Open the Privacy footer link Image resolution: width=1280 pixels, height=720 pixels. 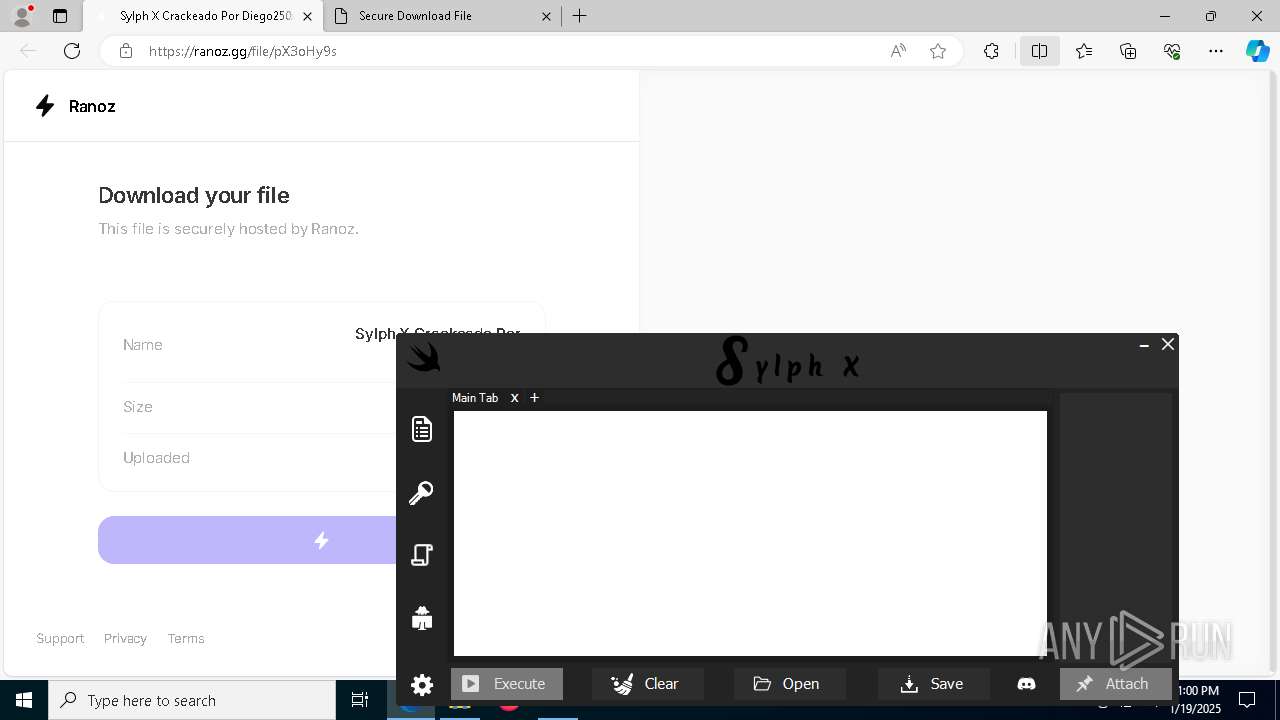[x=125, y=638]
